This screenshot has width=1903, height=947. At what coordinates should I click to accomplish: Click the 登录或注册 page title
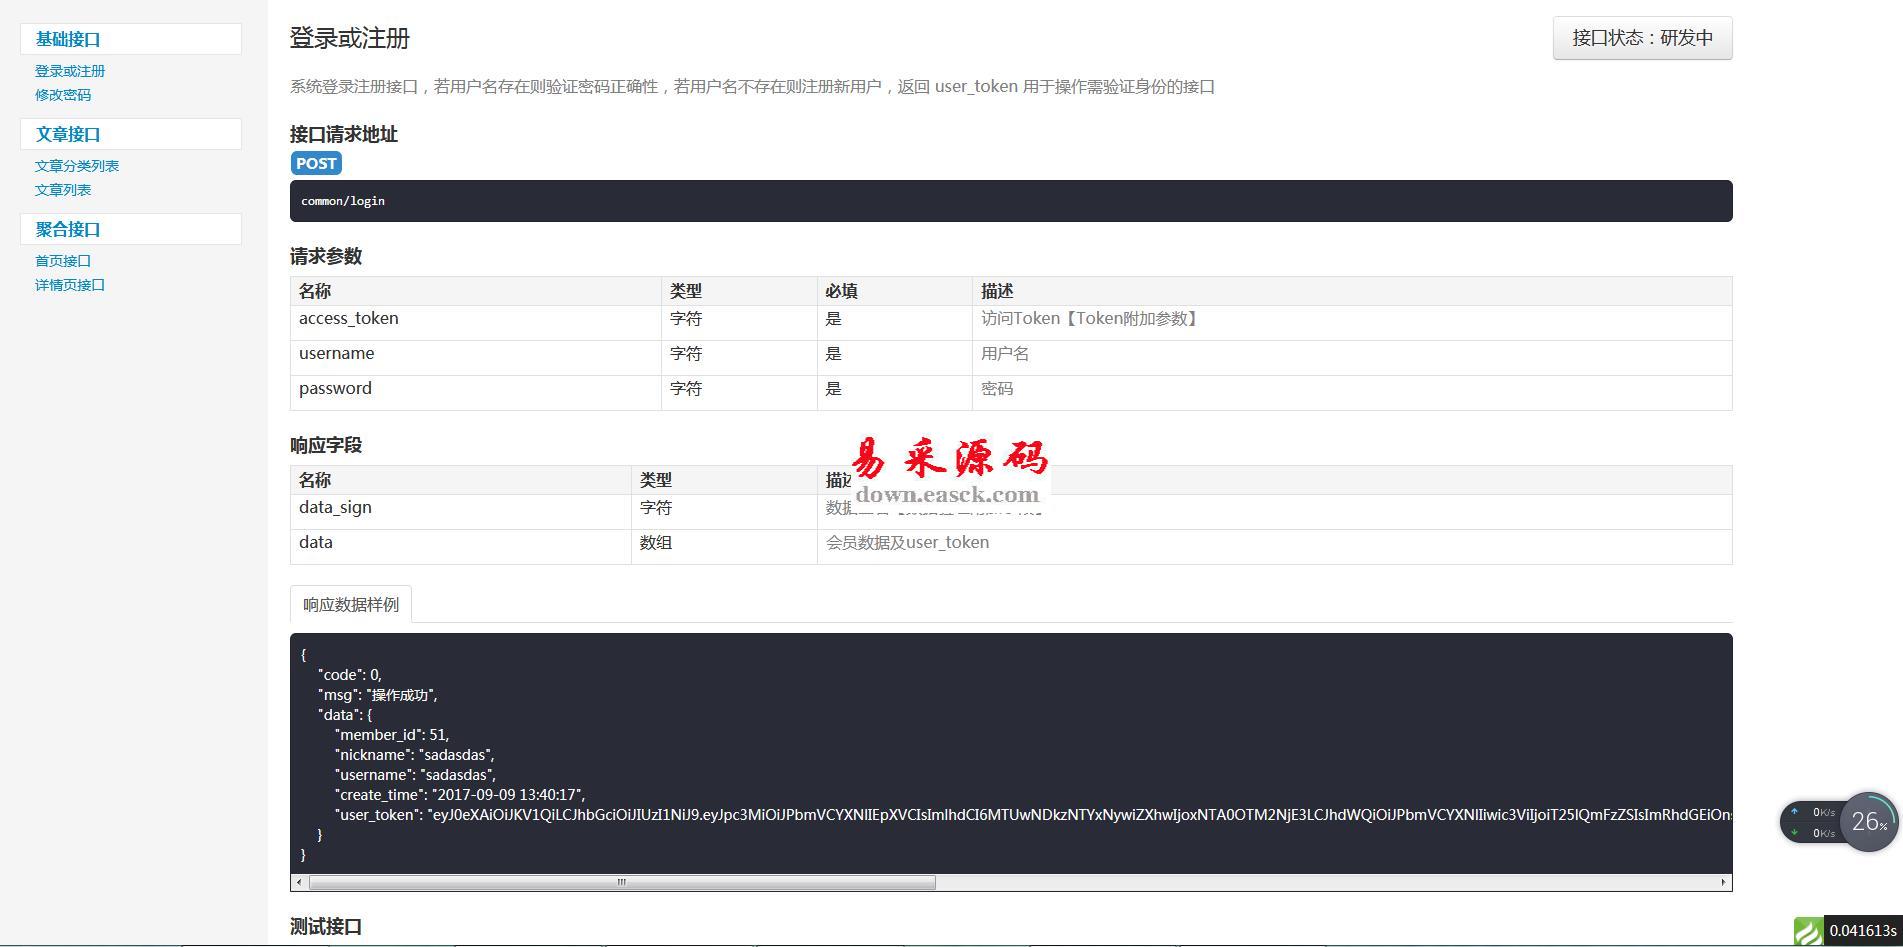[350, 39]
